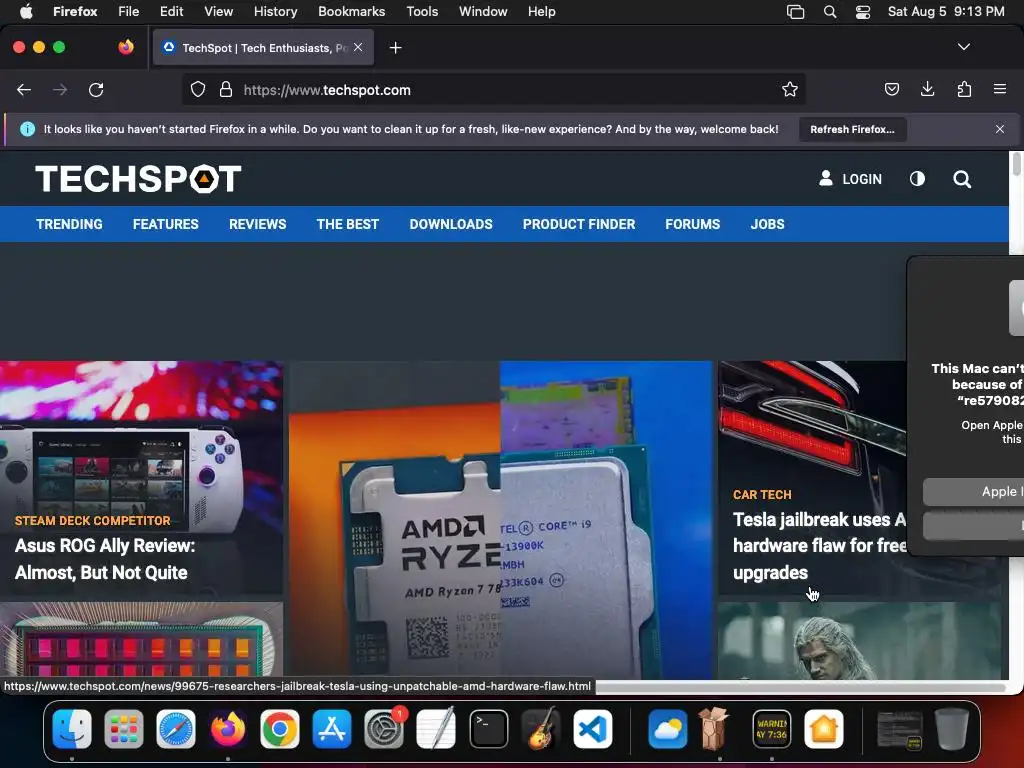1024x768 pixels.
Task: Click the menu bar date and time
Action: [x=946, y=12]
